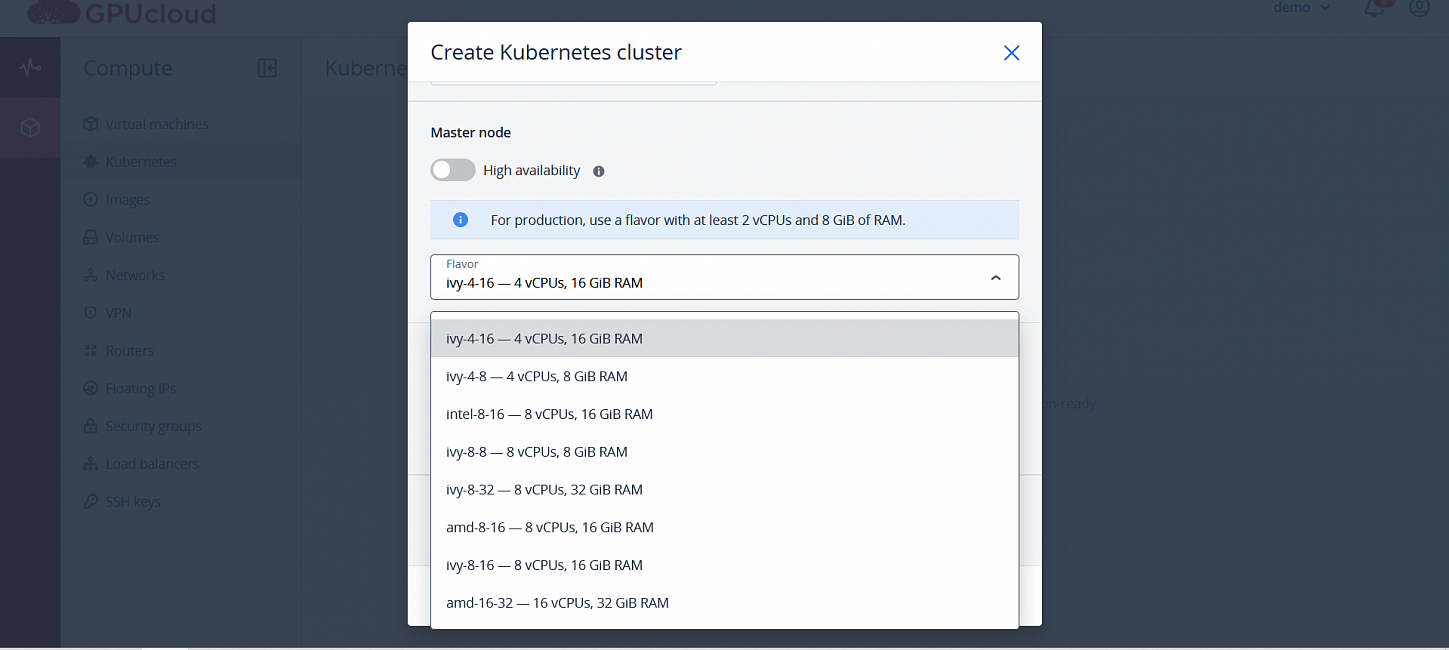1449x650 pixels.
Task: Collapse the Compute sidebar panel icon
Action: (267, 68)
